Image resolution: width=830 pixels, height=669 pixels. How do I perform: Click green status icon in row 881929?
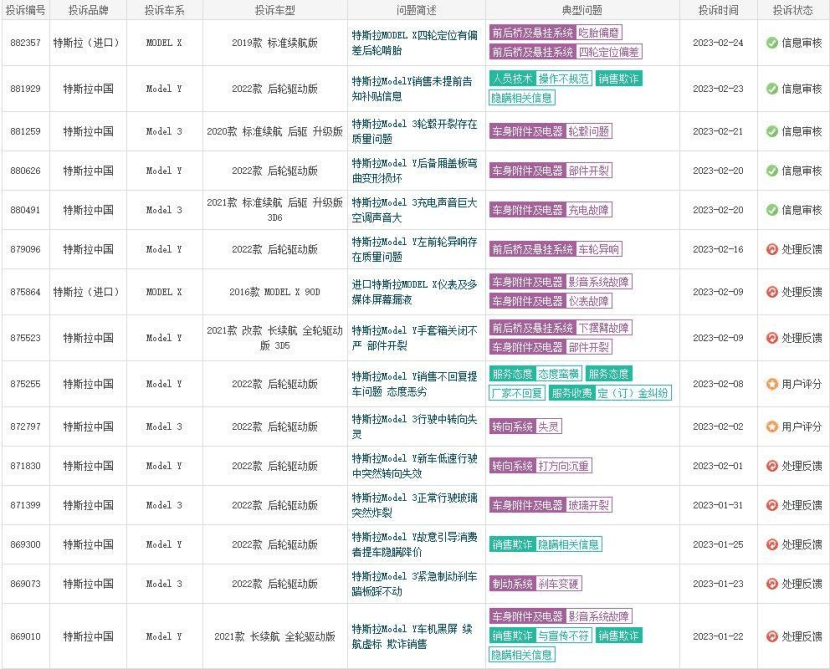pyautogui.click(x=772, y=89)
